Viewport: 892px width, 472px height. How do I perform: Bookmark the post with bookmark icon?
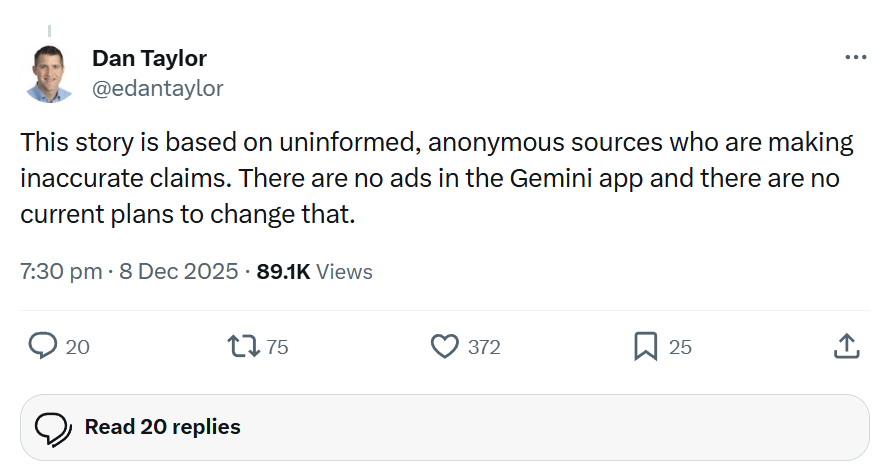point(645,346)
